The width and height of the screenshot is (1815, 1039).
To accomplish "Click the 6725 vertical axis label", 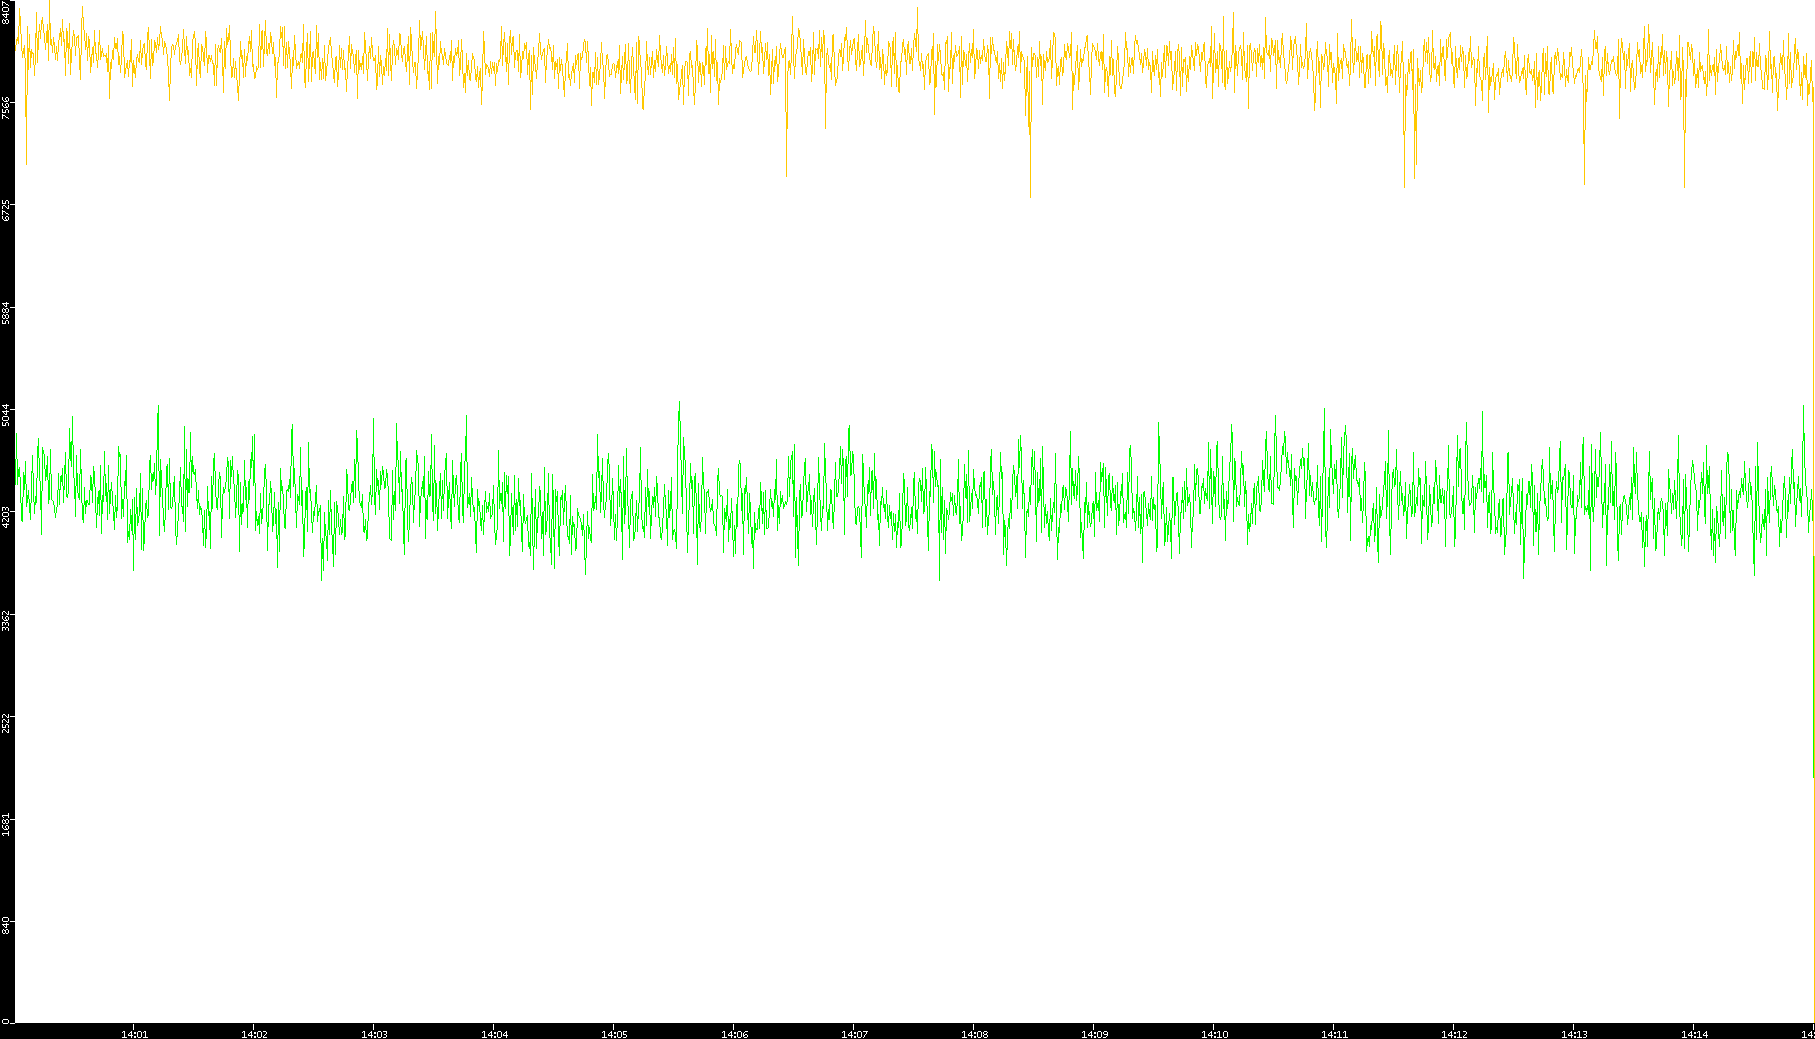I will point(7,210).
